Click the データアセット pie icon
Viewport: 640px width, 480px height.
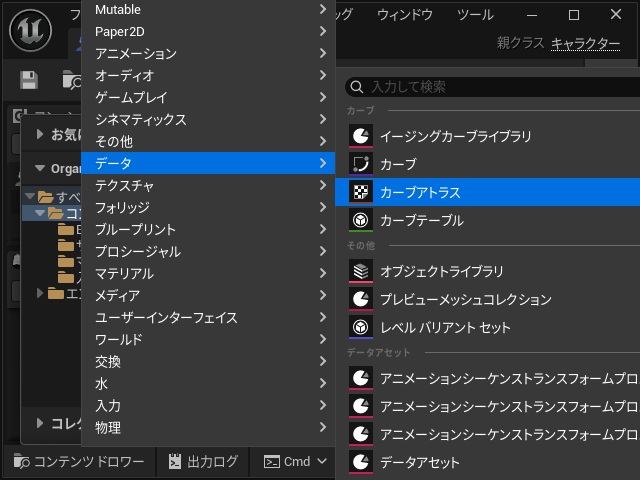361,462
